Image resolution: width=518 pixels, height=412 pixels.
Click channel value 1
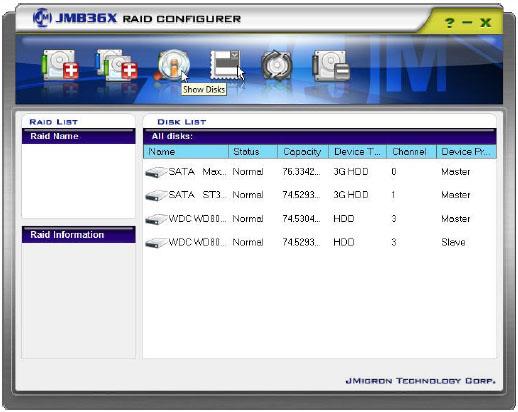(x=393, y=195)
